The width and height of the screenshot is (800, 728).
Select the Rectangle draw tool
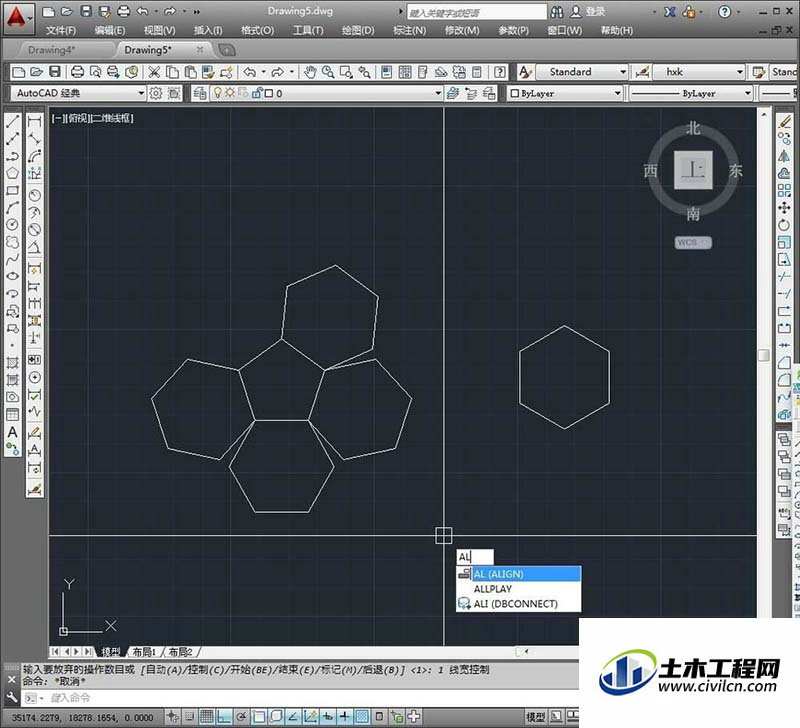12,191
